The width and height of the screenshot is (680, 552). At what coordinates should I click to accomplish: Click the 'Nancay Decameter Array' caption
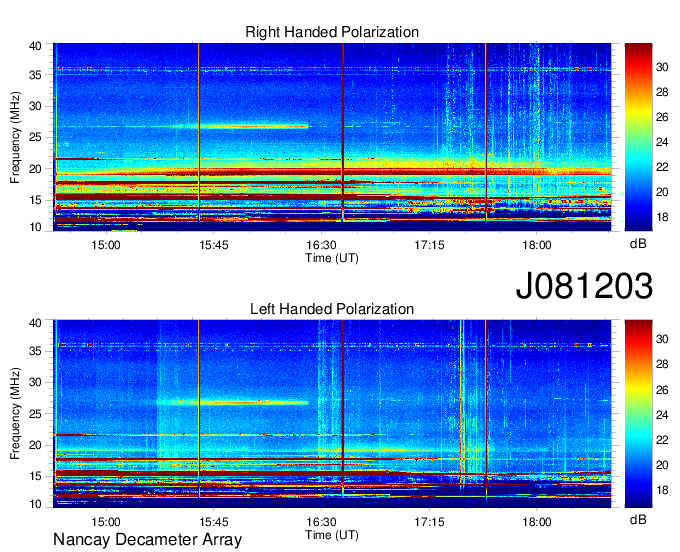coord(147,540)
